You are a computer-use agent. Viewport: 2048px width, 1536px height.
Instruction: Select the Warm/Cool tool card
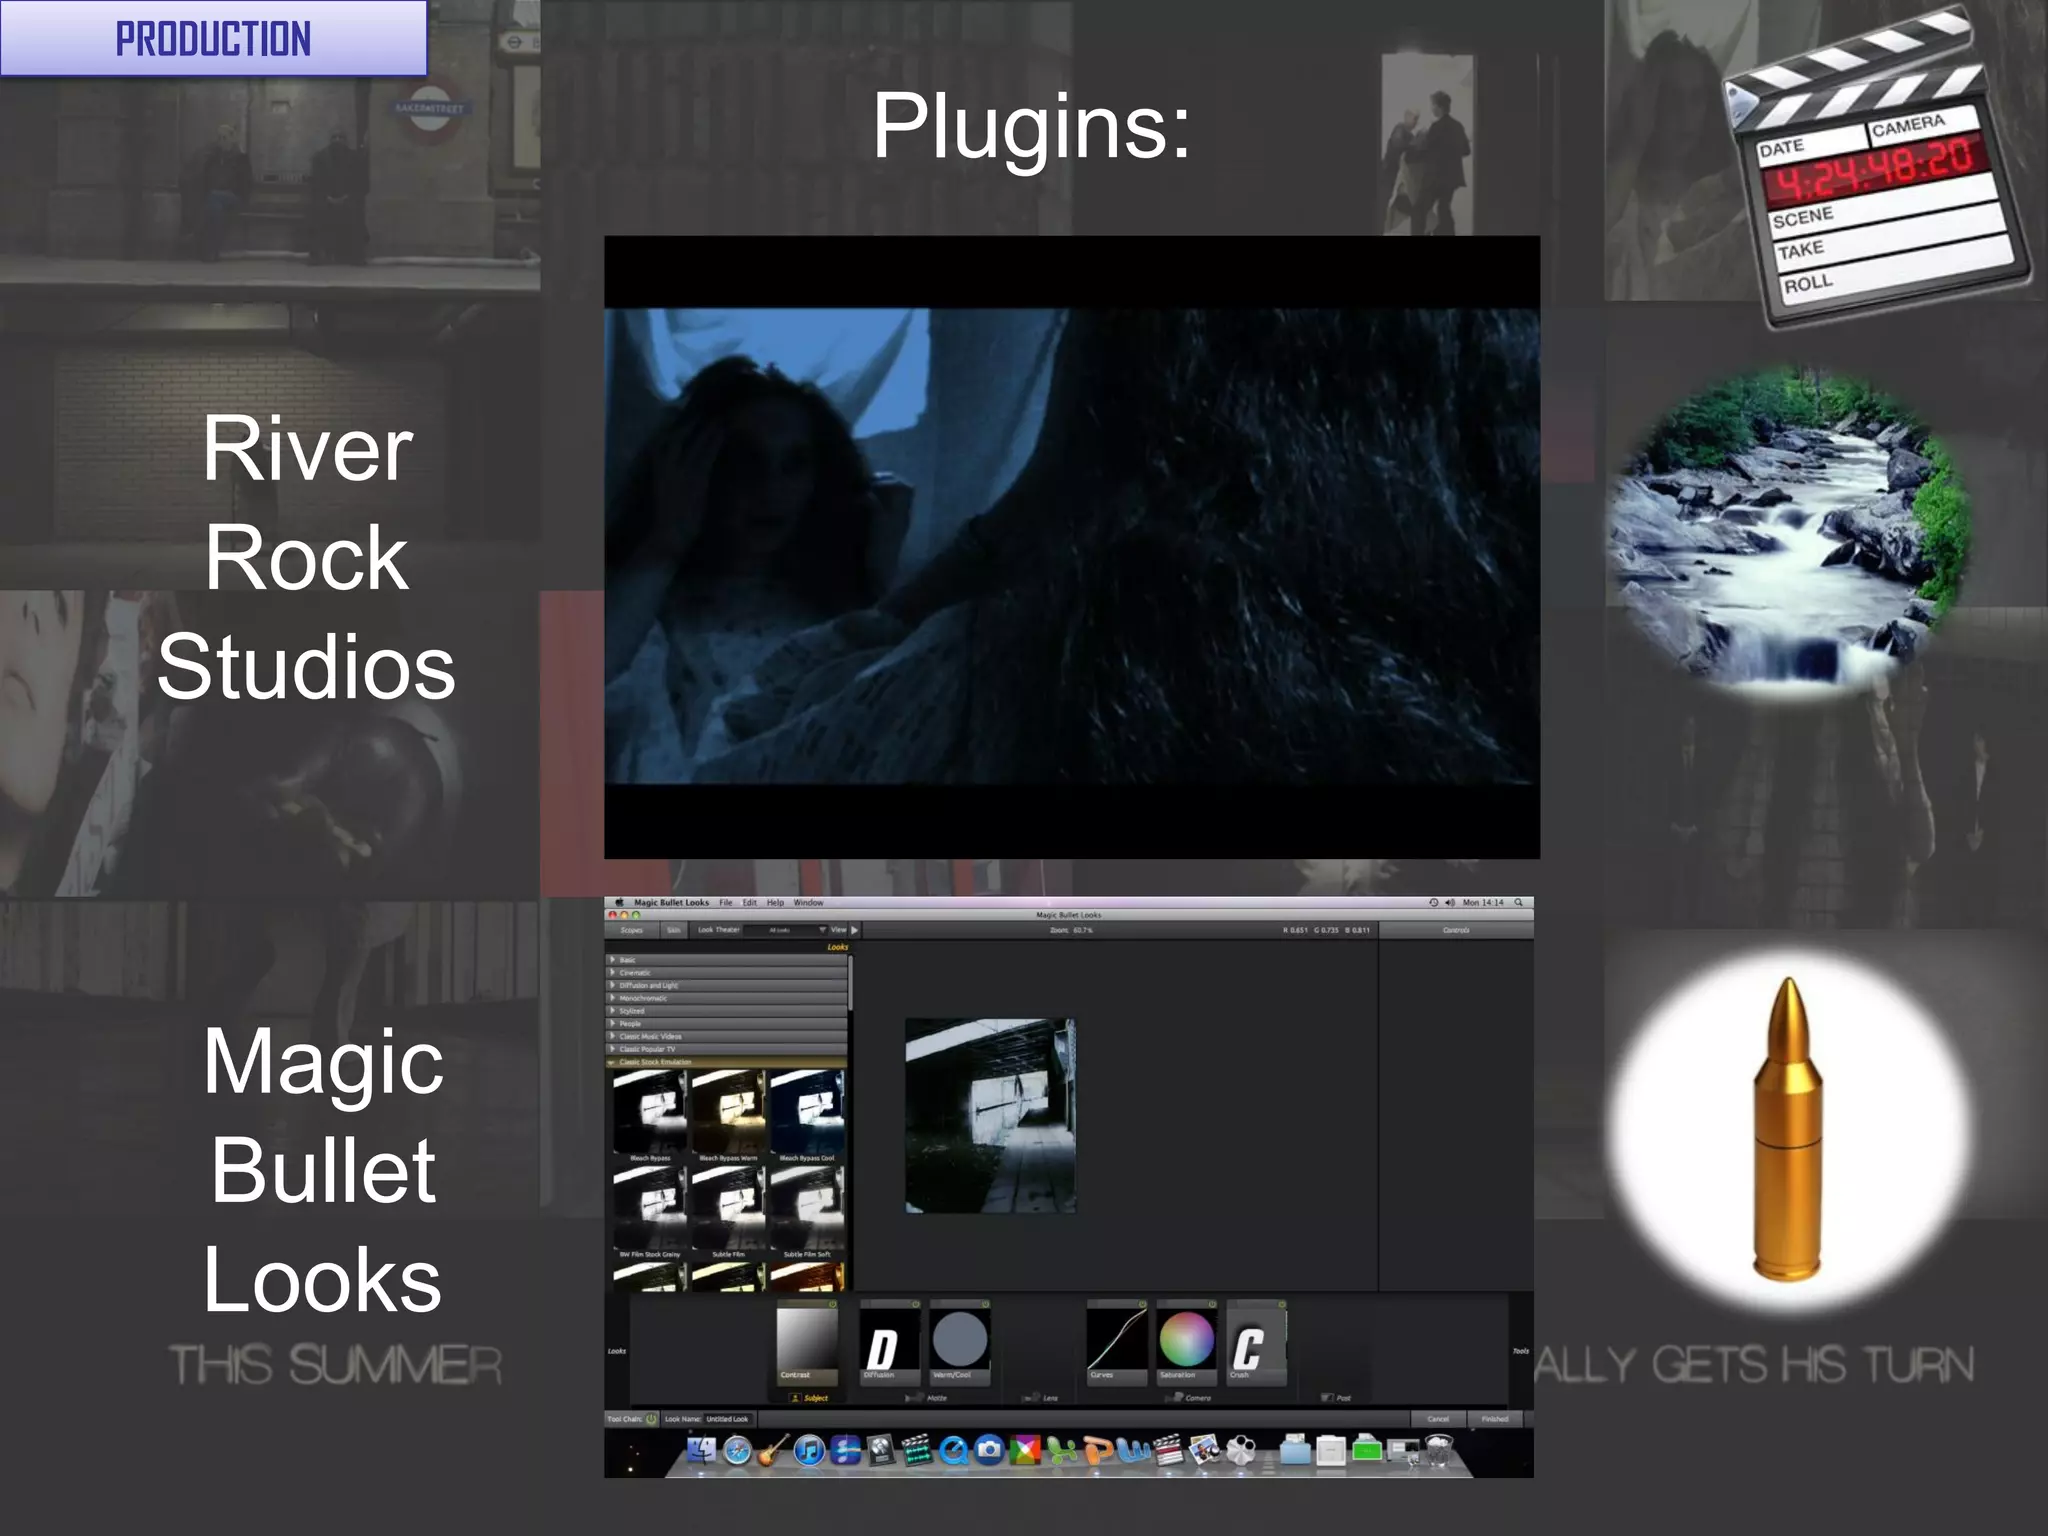coord(960,1342)
